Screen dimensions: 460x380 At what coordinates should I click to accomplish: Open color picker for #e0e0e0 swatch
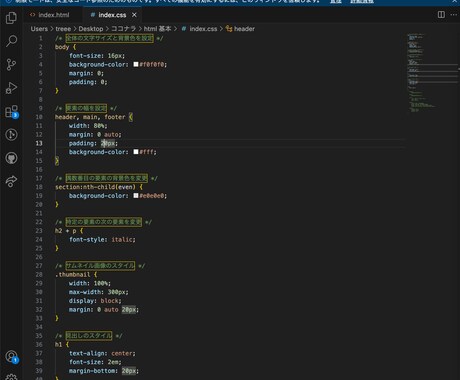tap(136, 196)
